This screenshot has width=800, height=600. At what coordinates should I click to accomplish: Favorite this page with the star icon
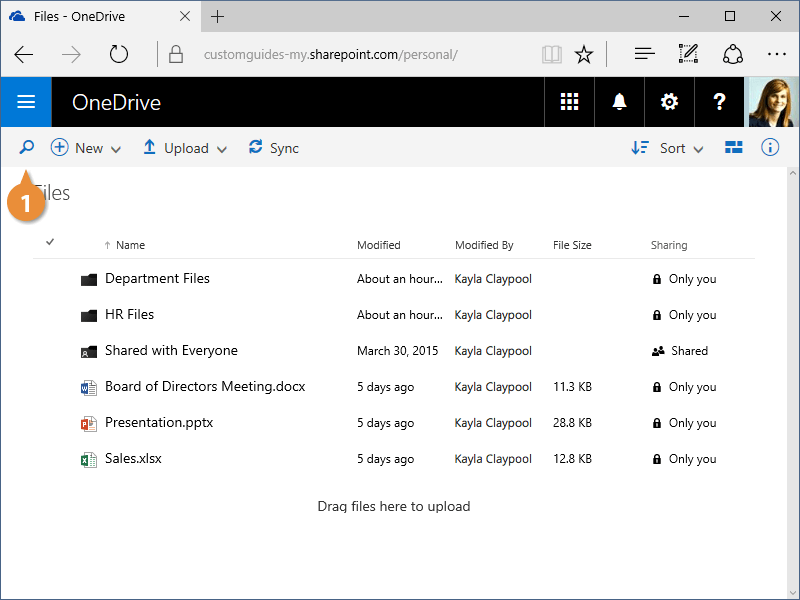(584, 54)
